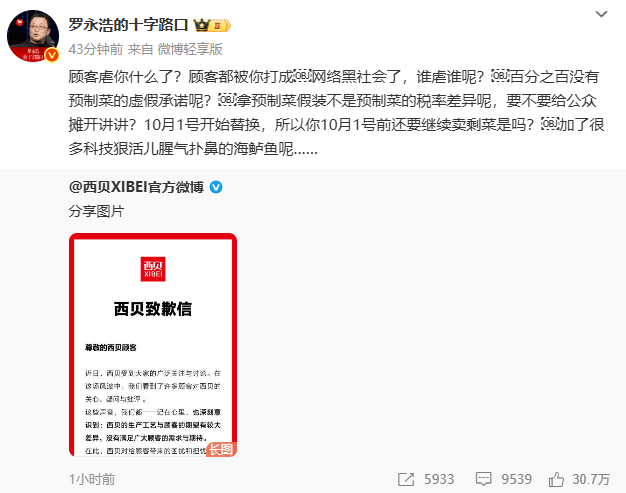Click the 分享图片 quoted post text
Screen dimensions: 626x493
point(96,211)
